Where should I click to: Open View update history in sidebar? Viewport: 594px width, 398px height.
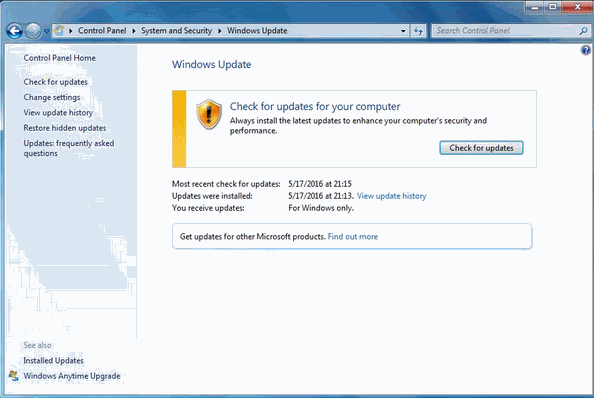tap(58, 112)
